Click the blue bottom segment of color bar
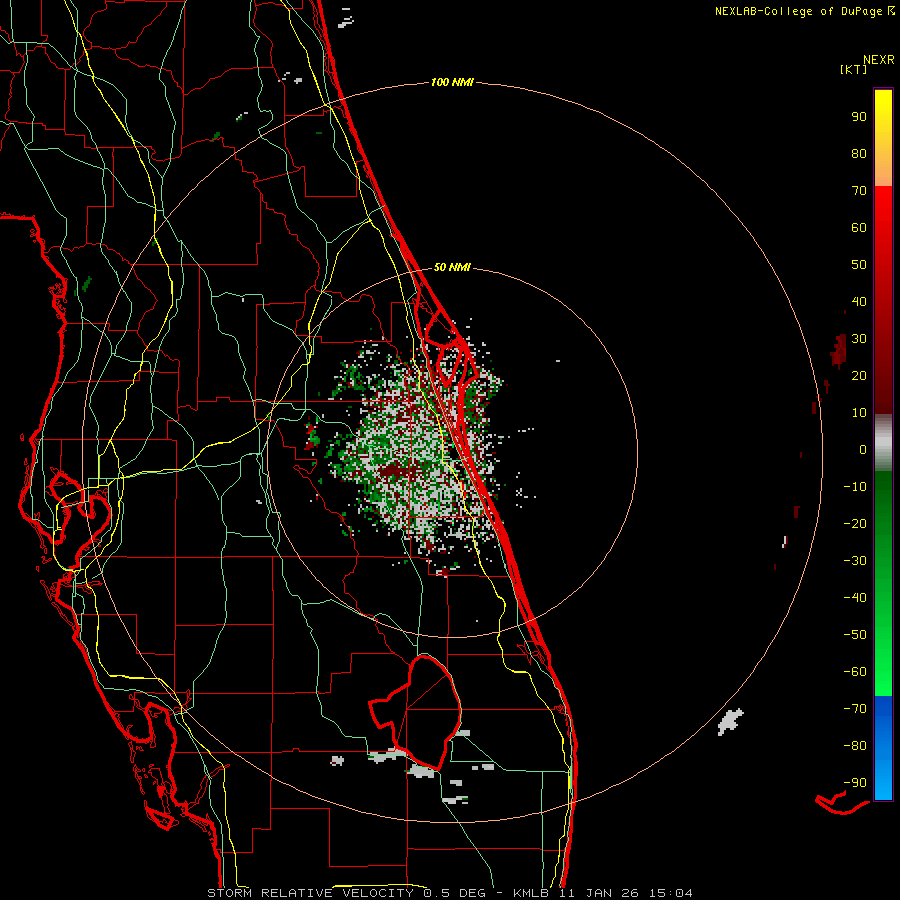The width and height of the screenshot is (900, 900). tap(883, 748)
